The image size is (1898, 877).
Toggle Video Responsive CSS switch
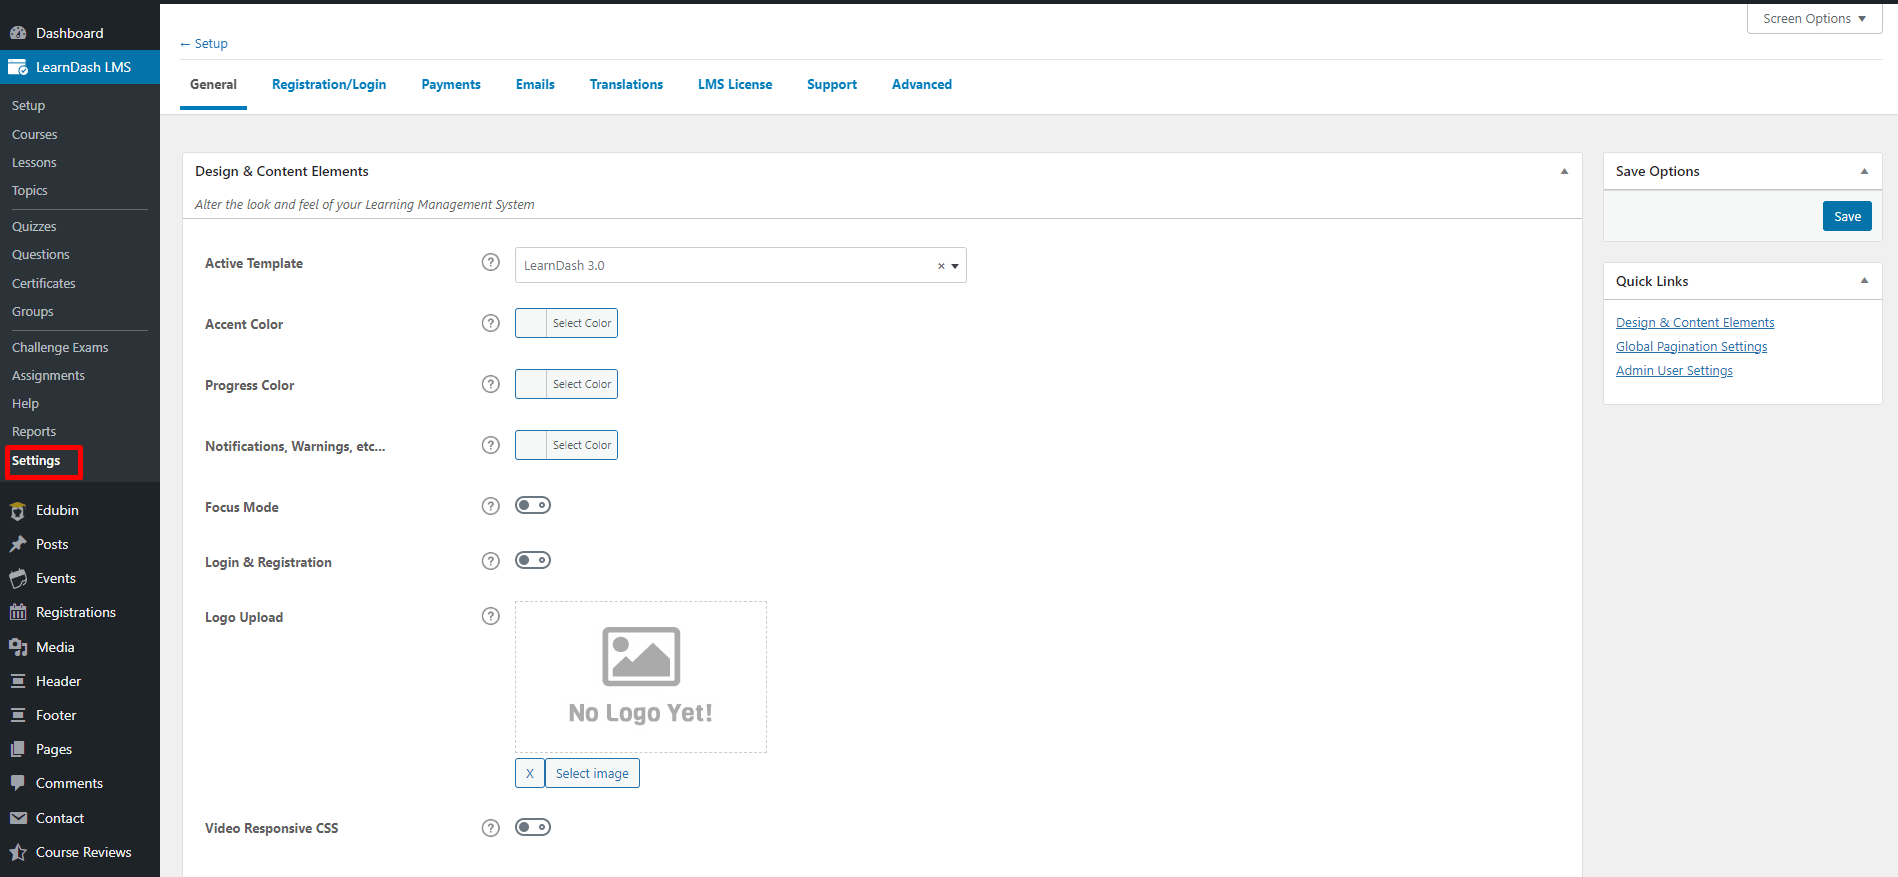[x=532, y=827]
